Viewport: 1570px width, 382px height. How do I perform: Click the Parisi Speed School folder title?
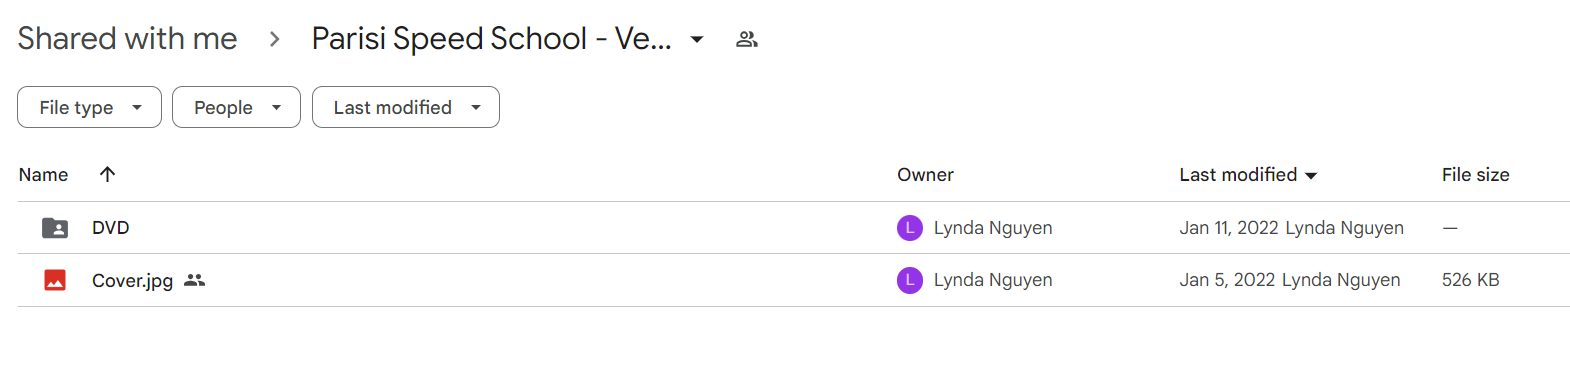[x=491, y=38]
